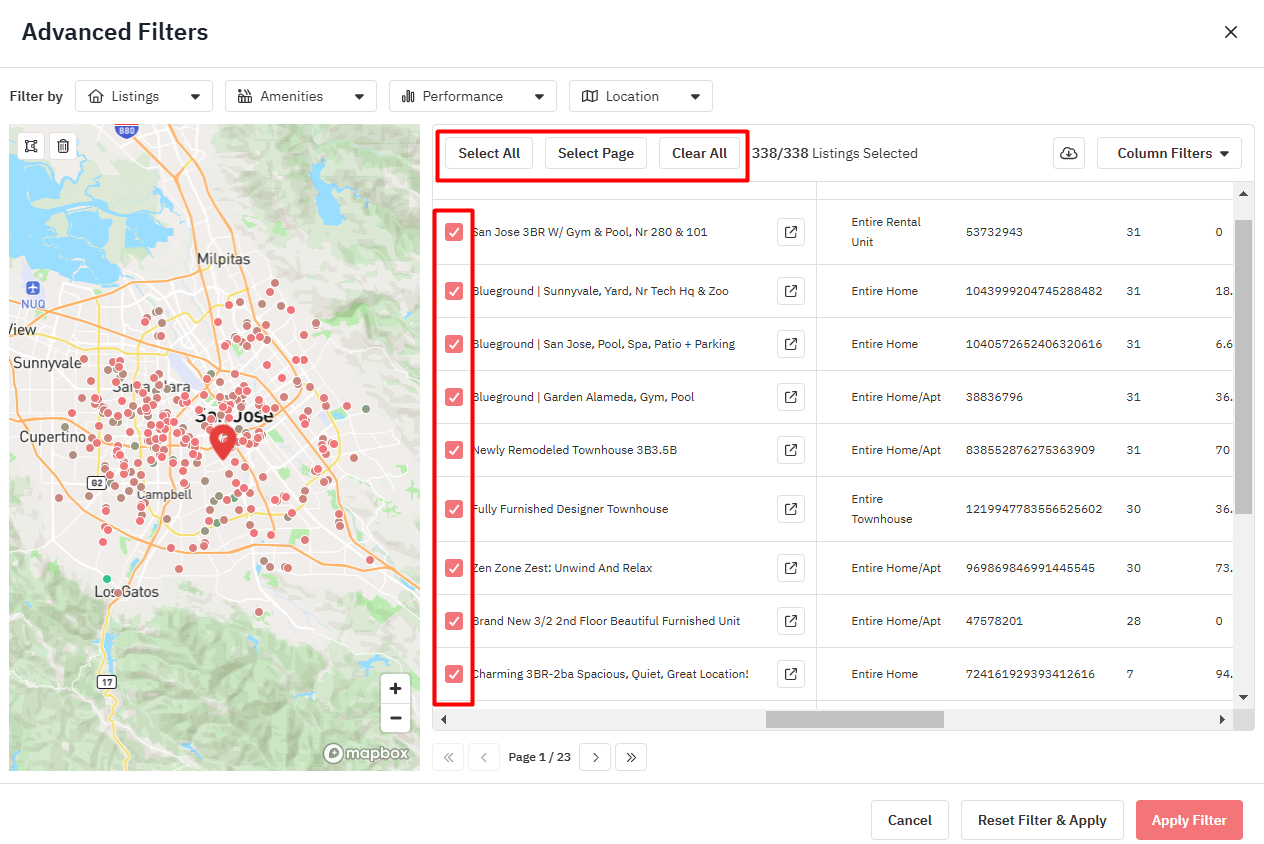The height and width of the screenshot is (844, 1264).
Task: Click the trash icon to delete map selection
Action: click(x=62, y=145)
